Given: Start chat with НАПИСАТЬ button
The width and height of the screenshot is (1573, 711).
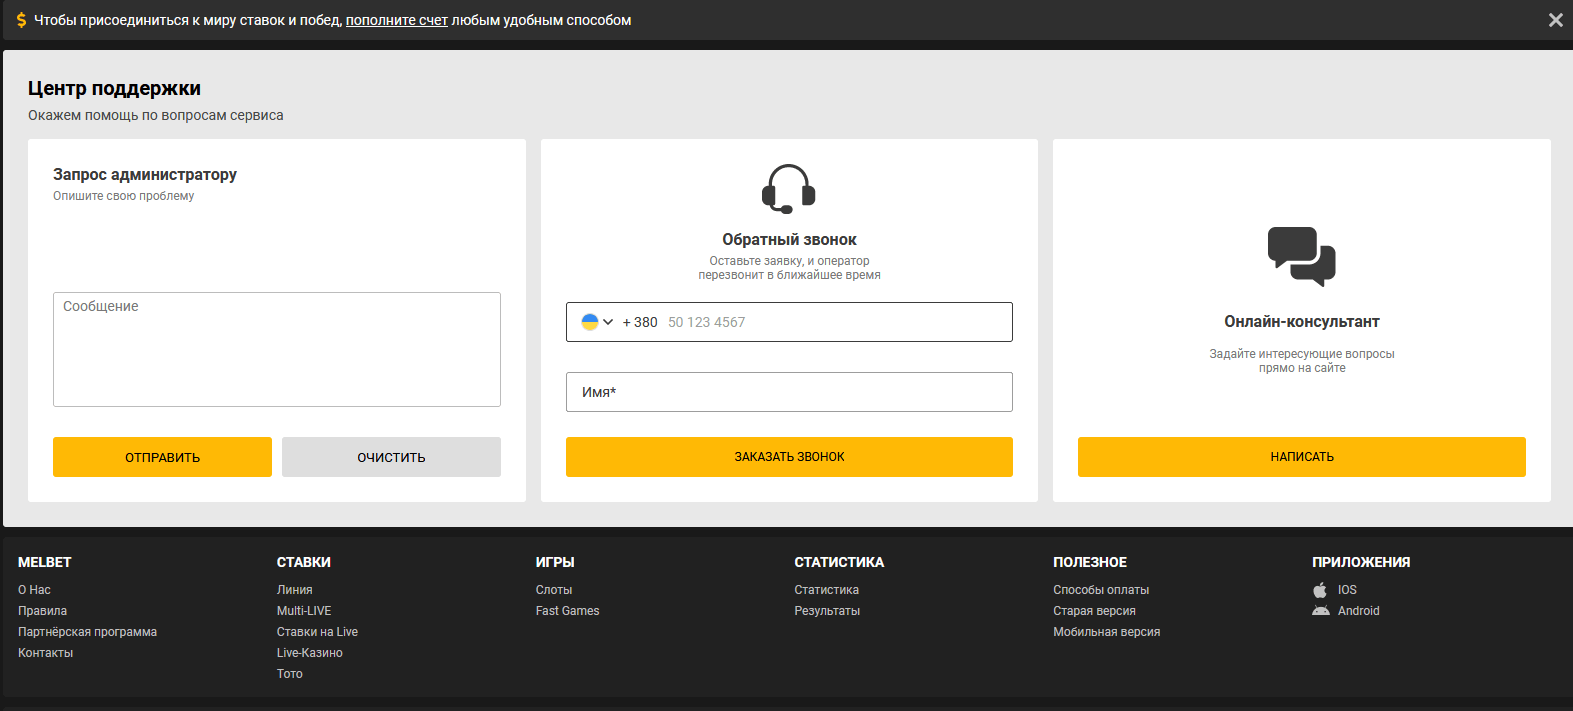Looking at the screenshot, I should 1302,457.
